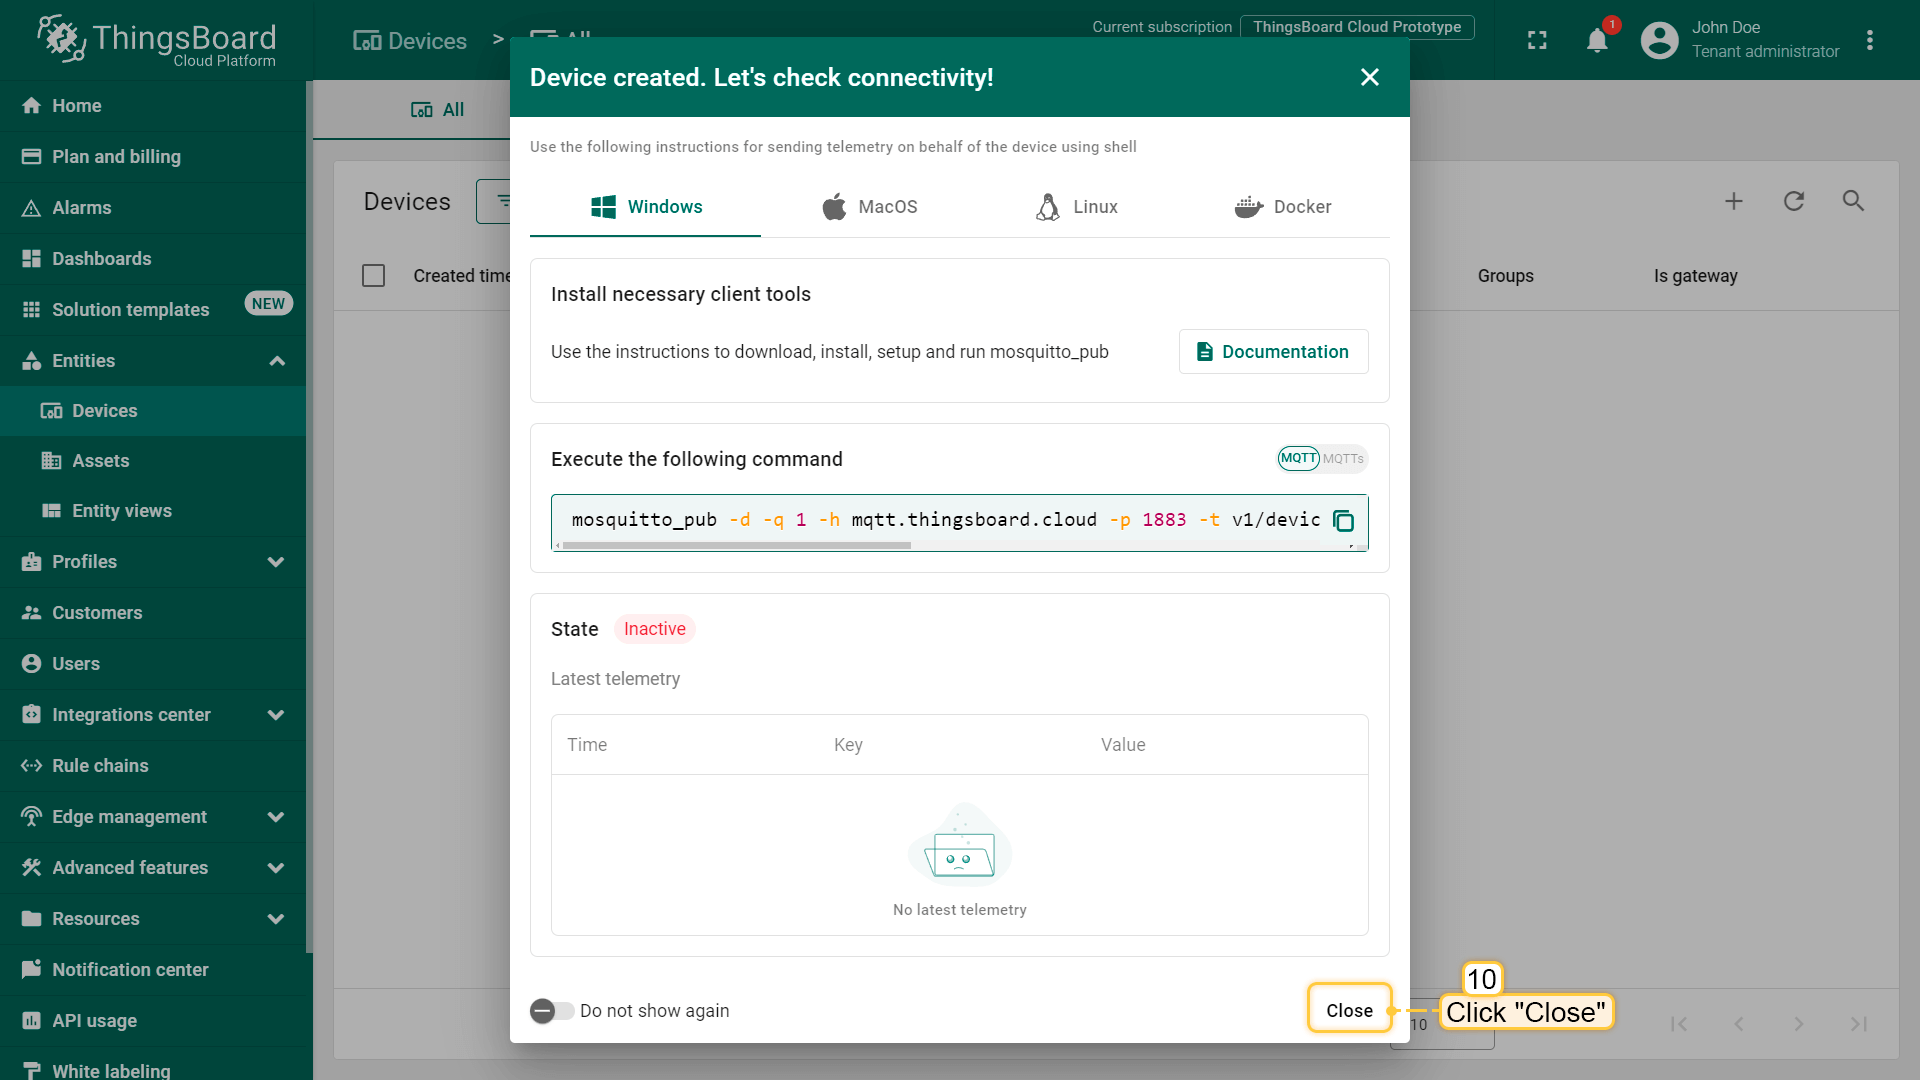Copy the mosquitto_pub command to clipboard
The width and height of the screenshot is (1920, 1080).
pyautogui.click(x=1343, y=521)
